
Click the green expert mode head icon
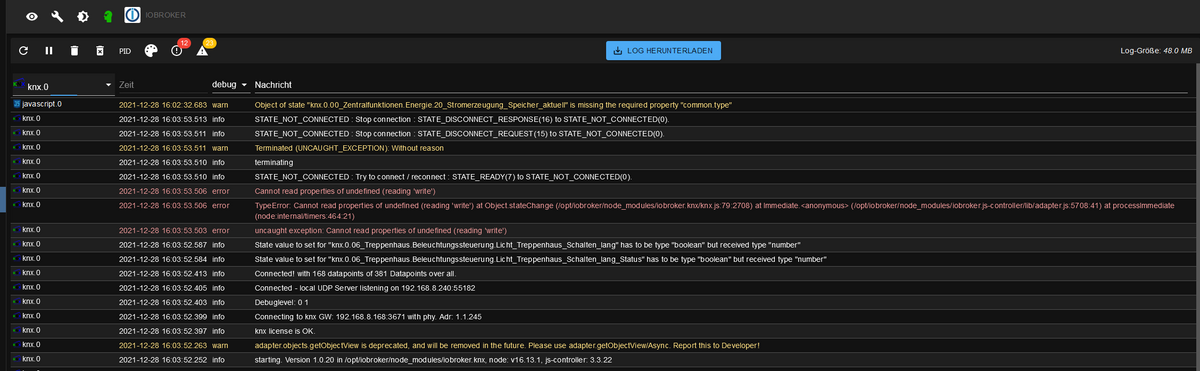[x=107, y=16]
